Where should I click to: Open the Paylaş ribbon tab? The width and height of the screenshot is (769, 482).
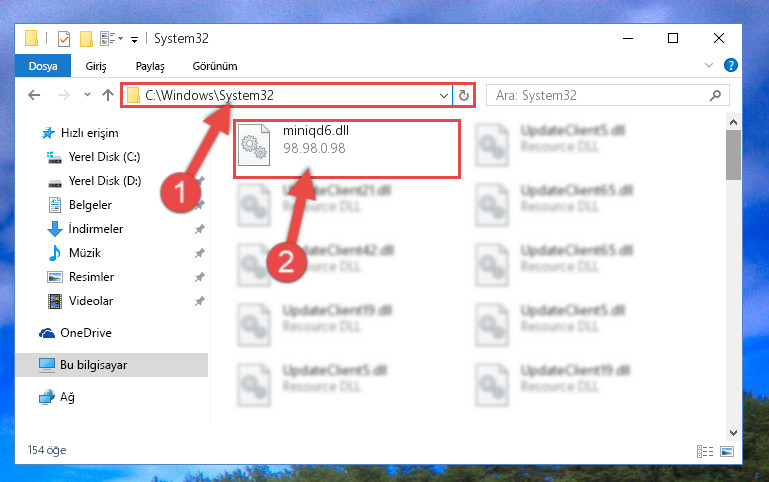(150, 66)
